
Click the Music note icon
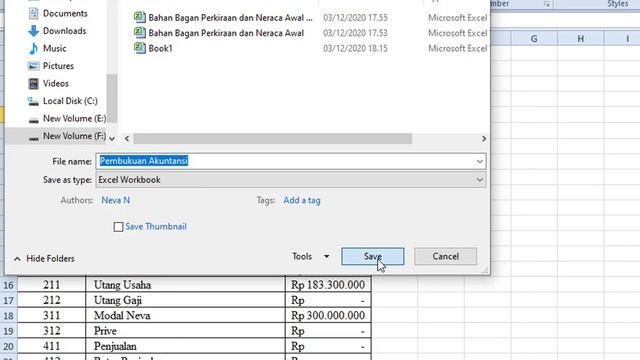point(33,49)
